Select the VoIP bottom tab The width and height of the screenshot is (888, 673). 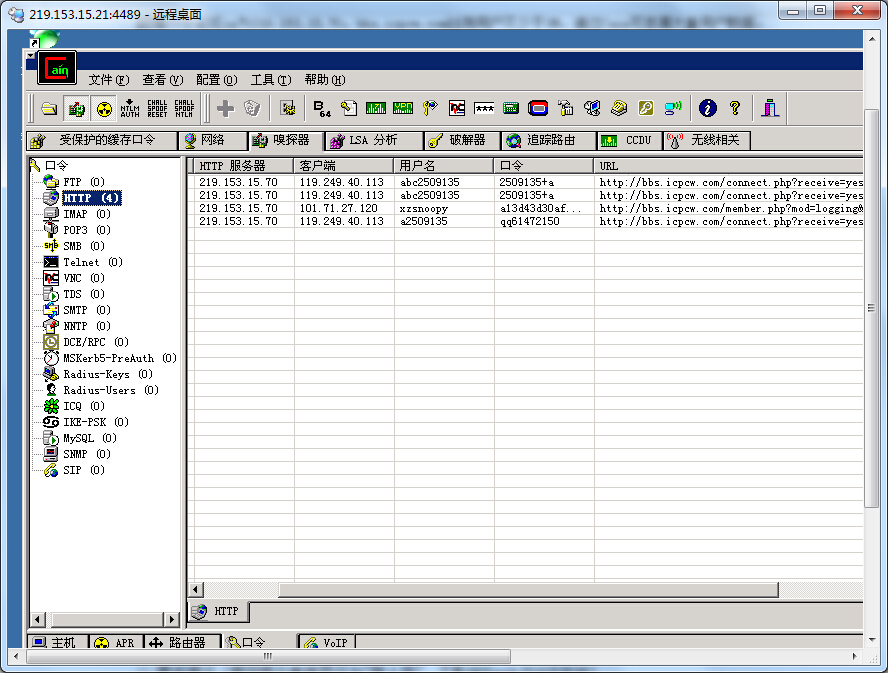tap(327, 642)
